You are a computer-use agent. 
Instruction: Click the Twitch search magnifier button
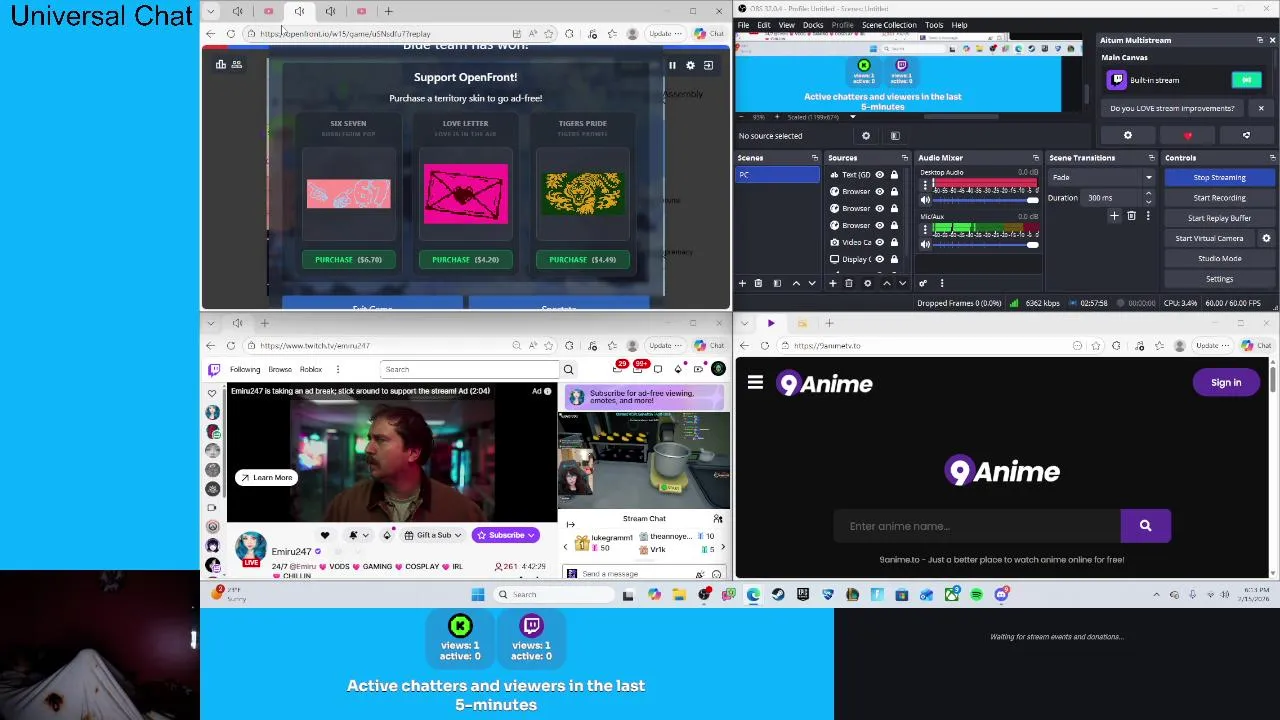tap(568, 370)
